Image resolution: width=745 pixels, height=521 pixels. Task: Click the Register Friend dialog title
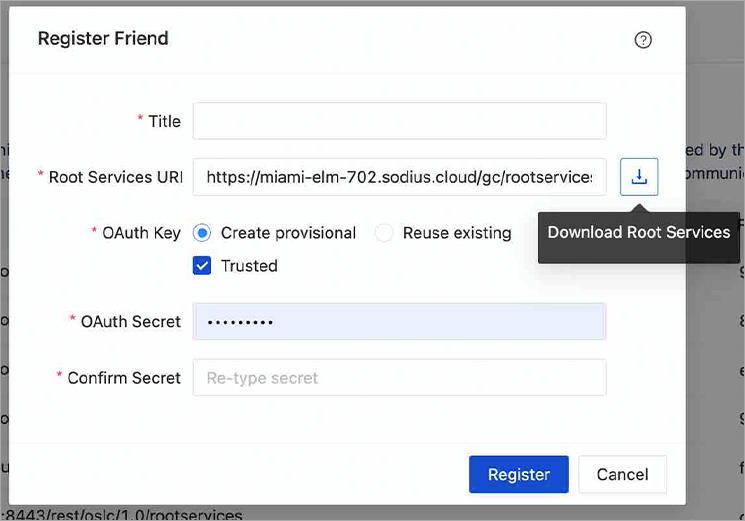(x=103, y=38)
